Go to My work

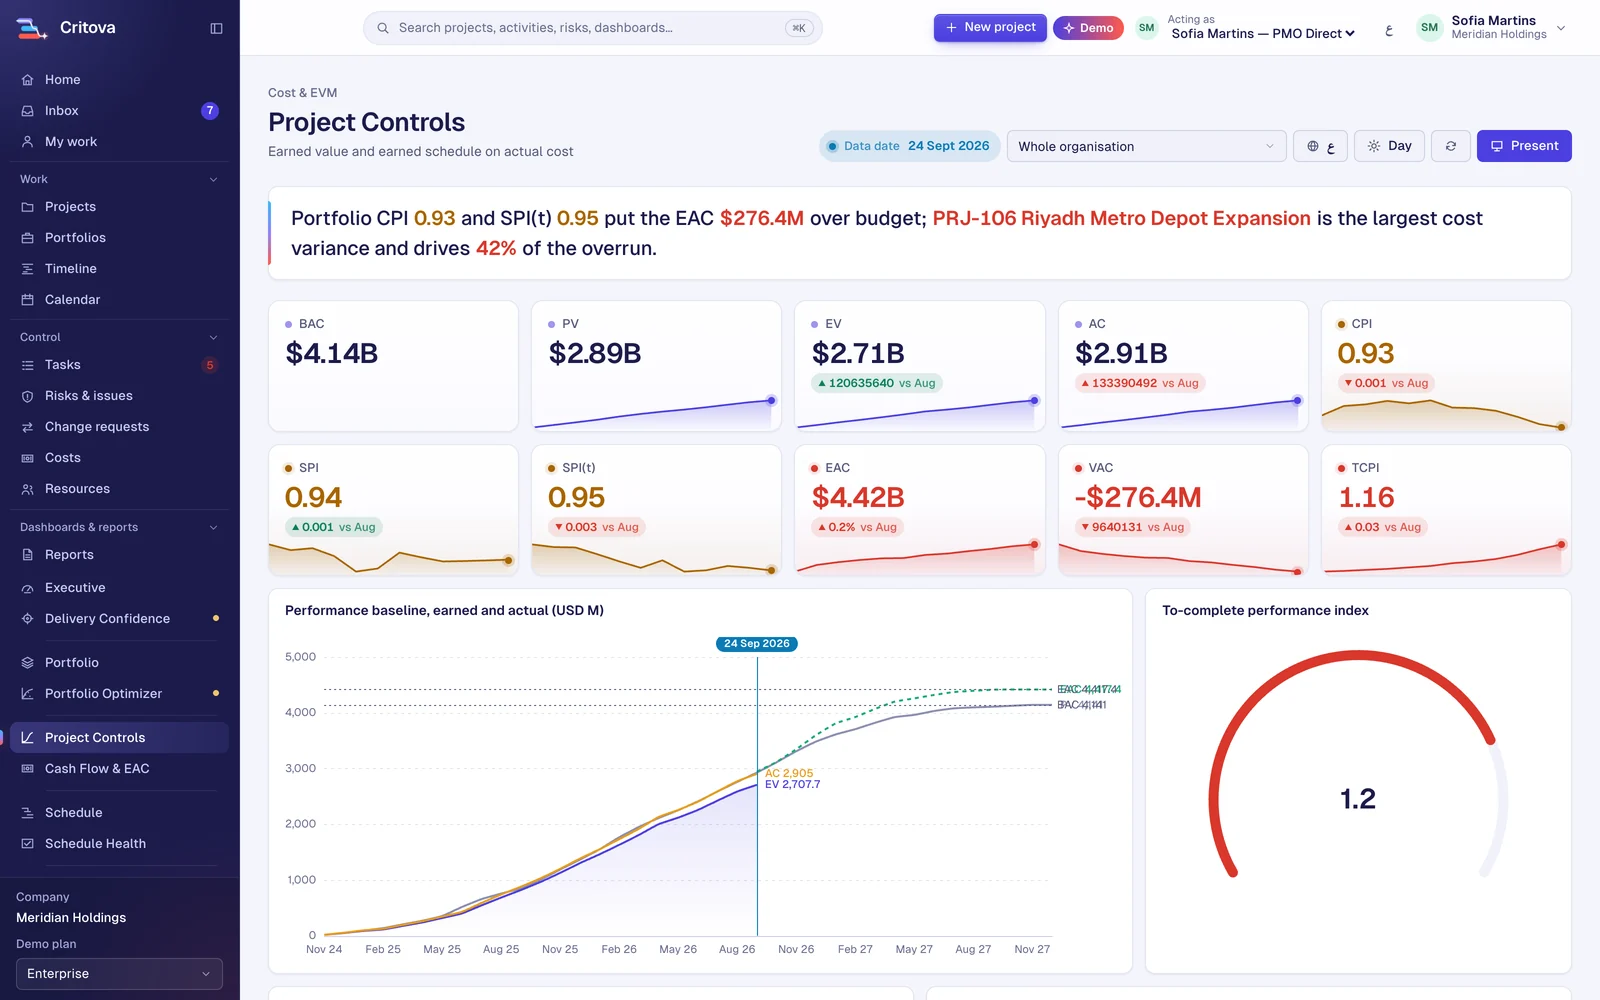point(119,142)
